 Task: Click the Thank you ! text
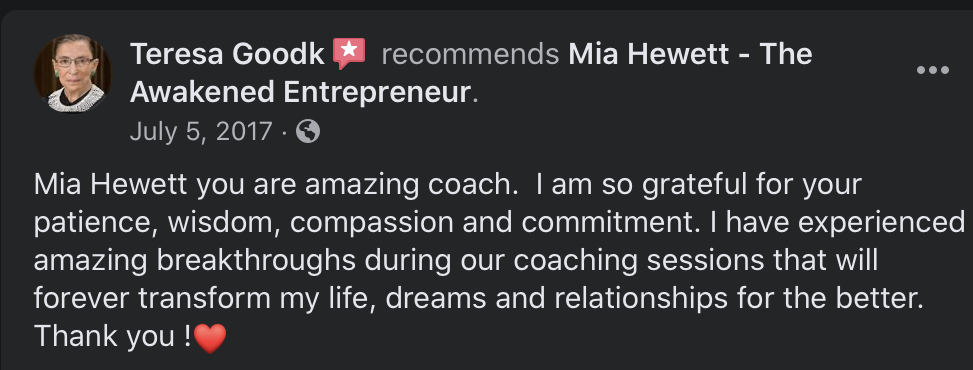click(112, 336)
